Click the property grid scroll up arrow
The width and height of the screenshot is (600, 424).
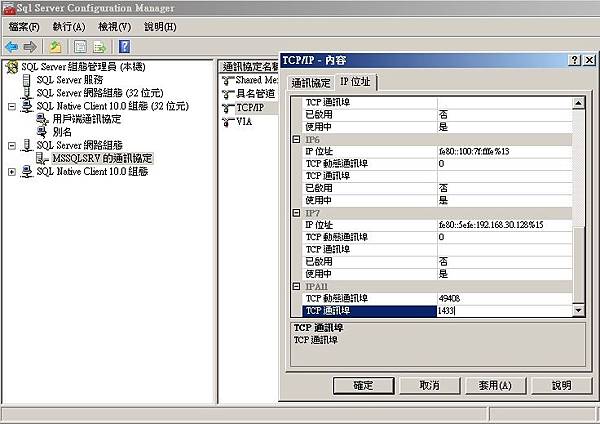[x=578, y=103]
